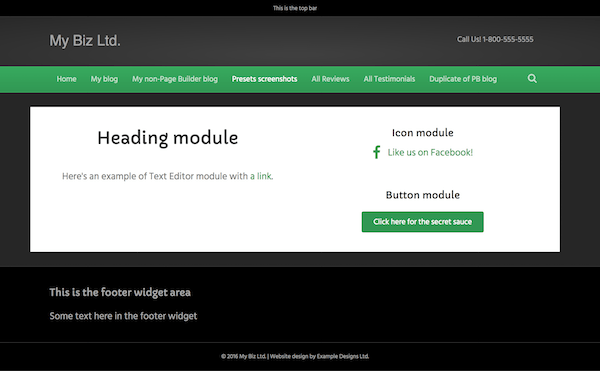Open Presets screenshots menu item

click(x=264, y=79)
